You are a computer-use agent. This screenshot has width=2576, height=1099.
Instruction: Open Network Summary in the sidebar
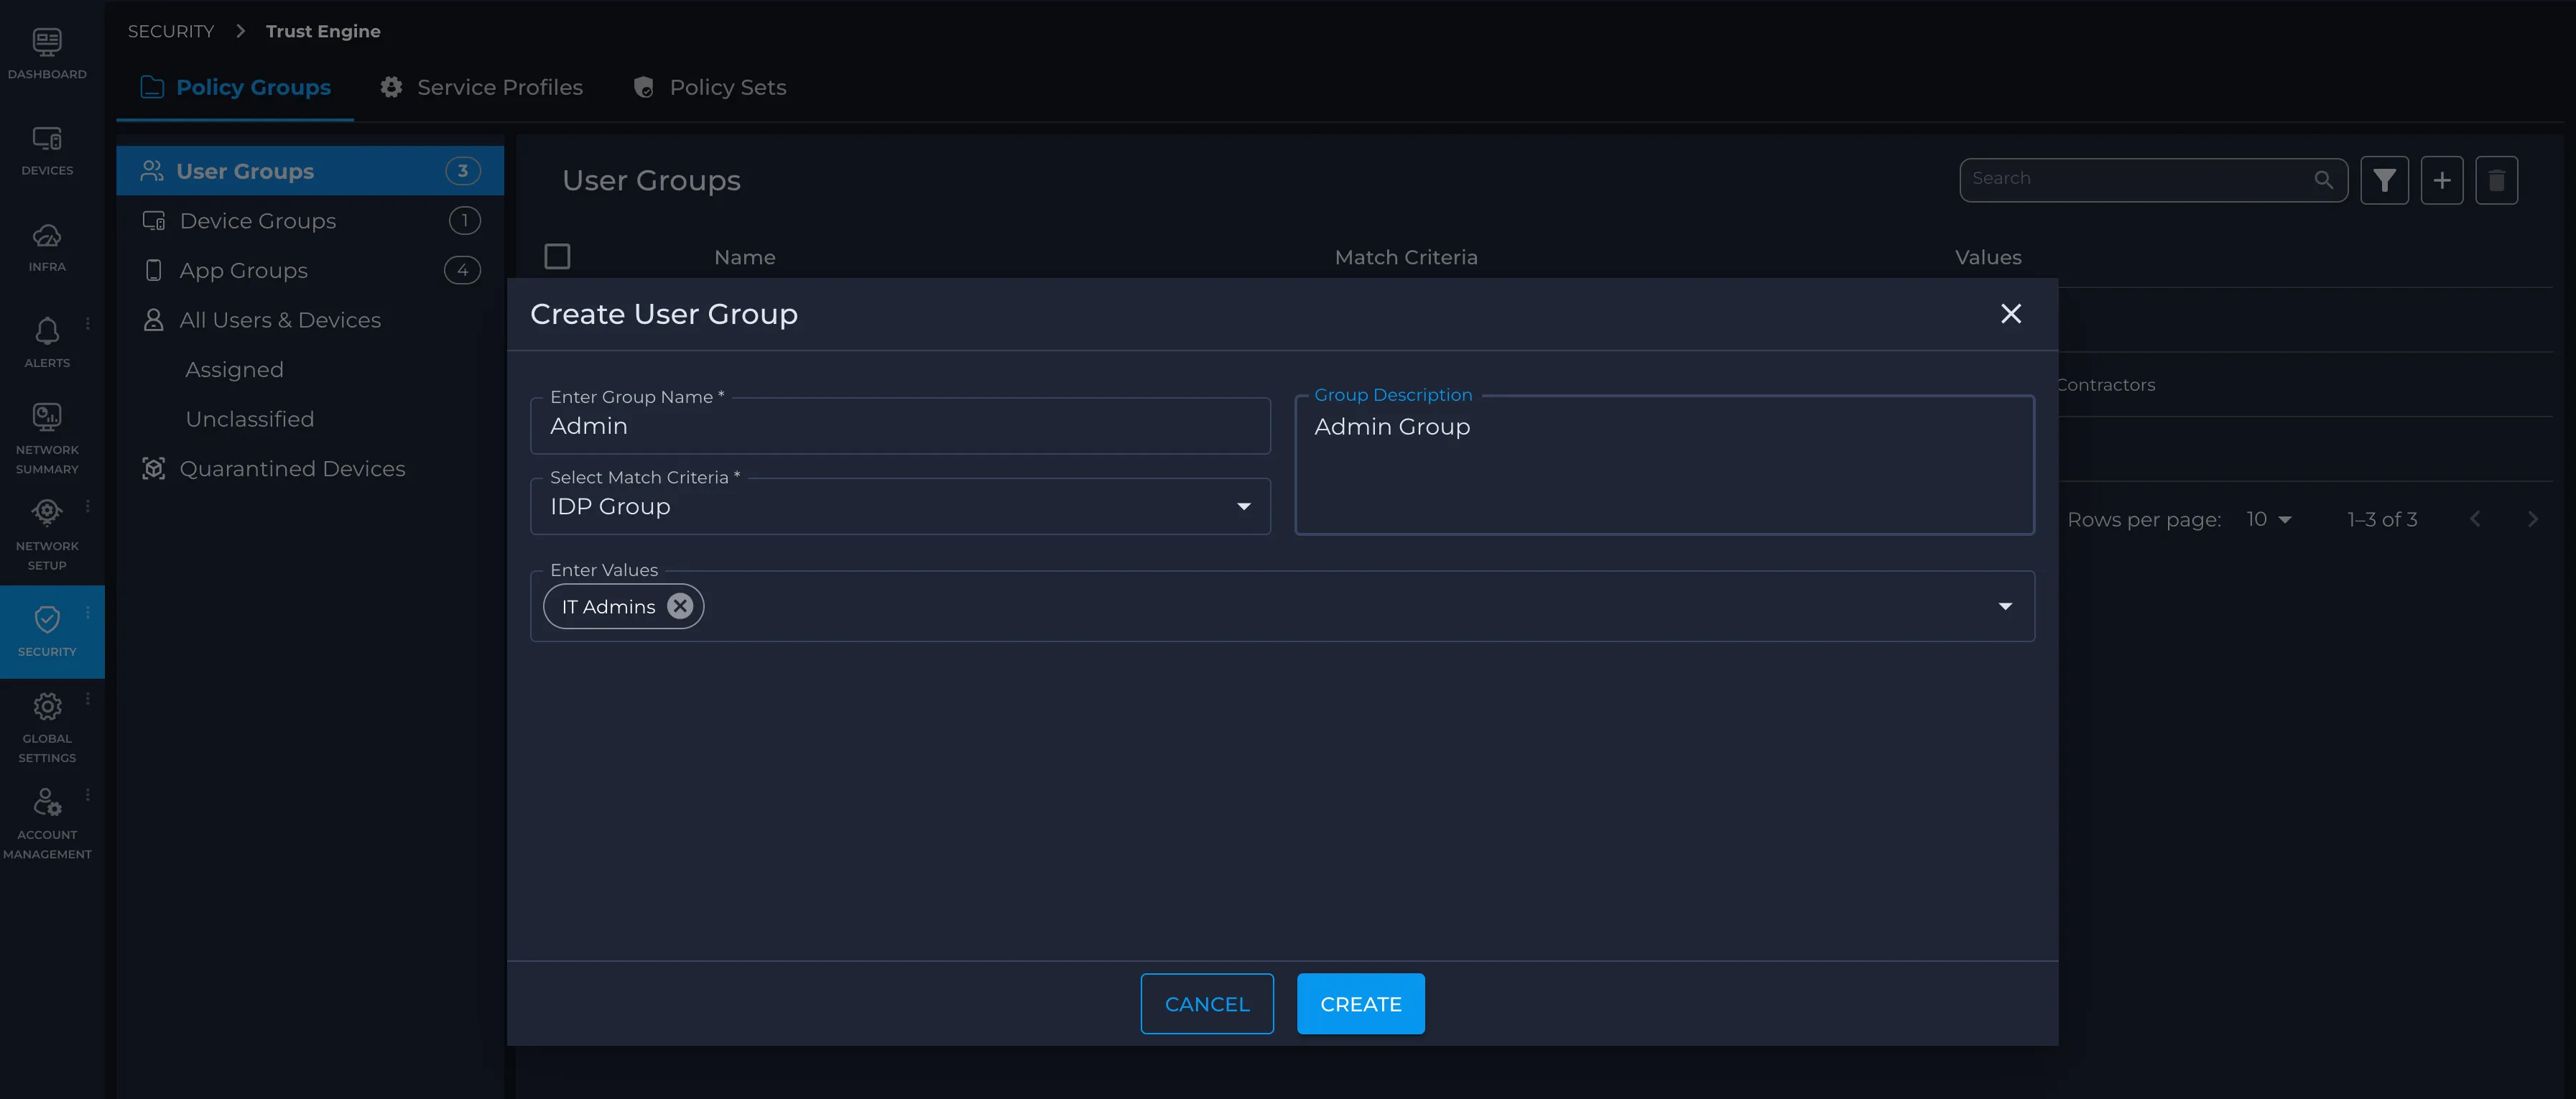click(47, 438)
